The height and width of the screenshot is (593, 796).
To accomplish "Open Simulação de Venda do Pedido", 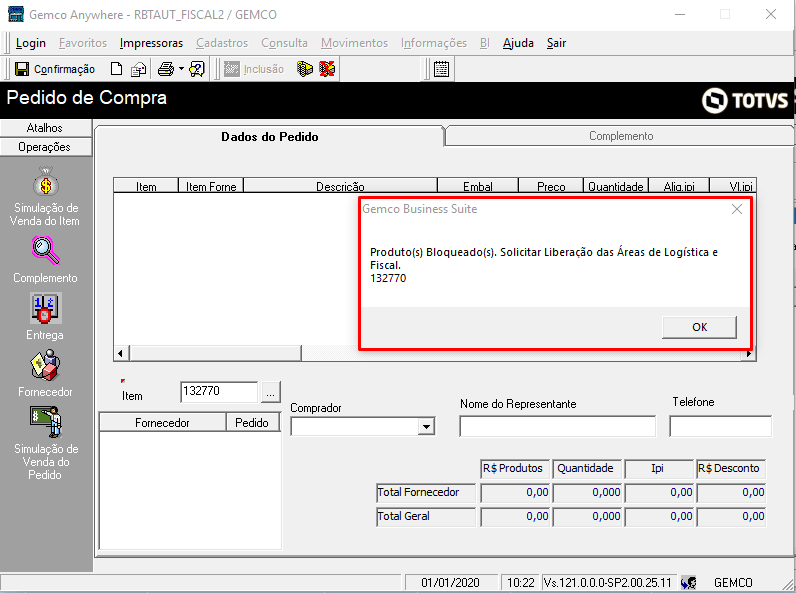I will (x=46, y=421).
